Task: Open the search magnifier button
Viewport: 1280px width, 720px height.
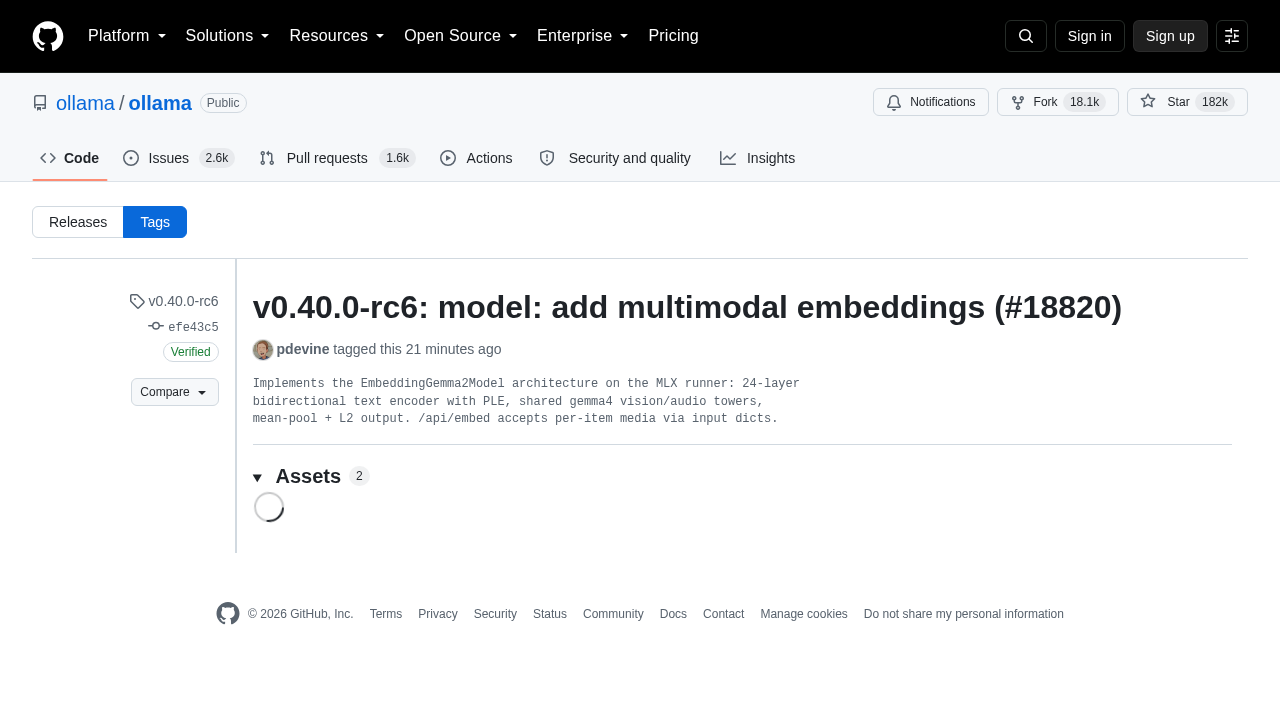Action: pyautogui.click(x=1026, y=36)
